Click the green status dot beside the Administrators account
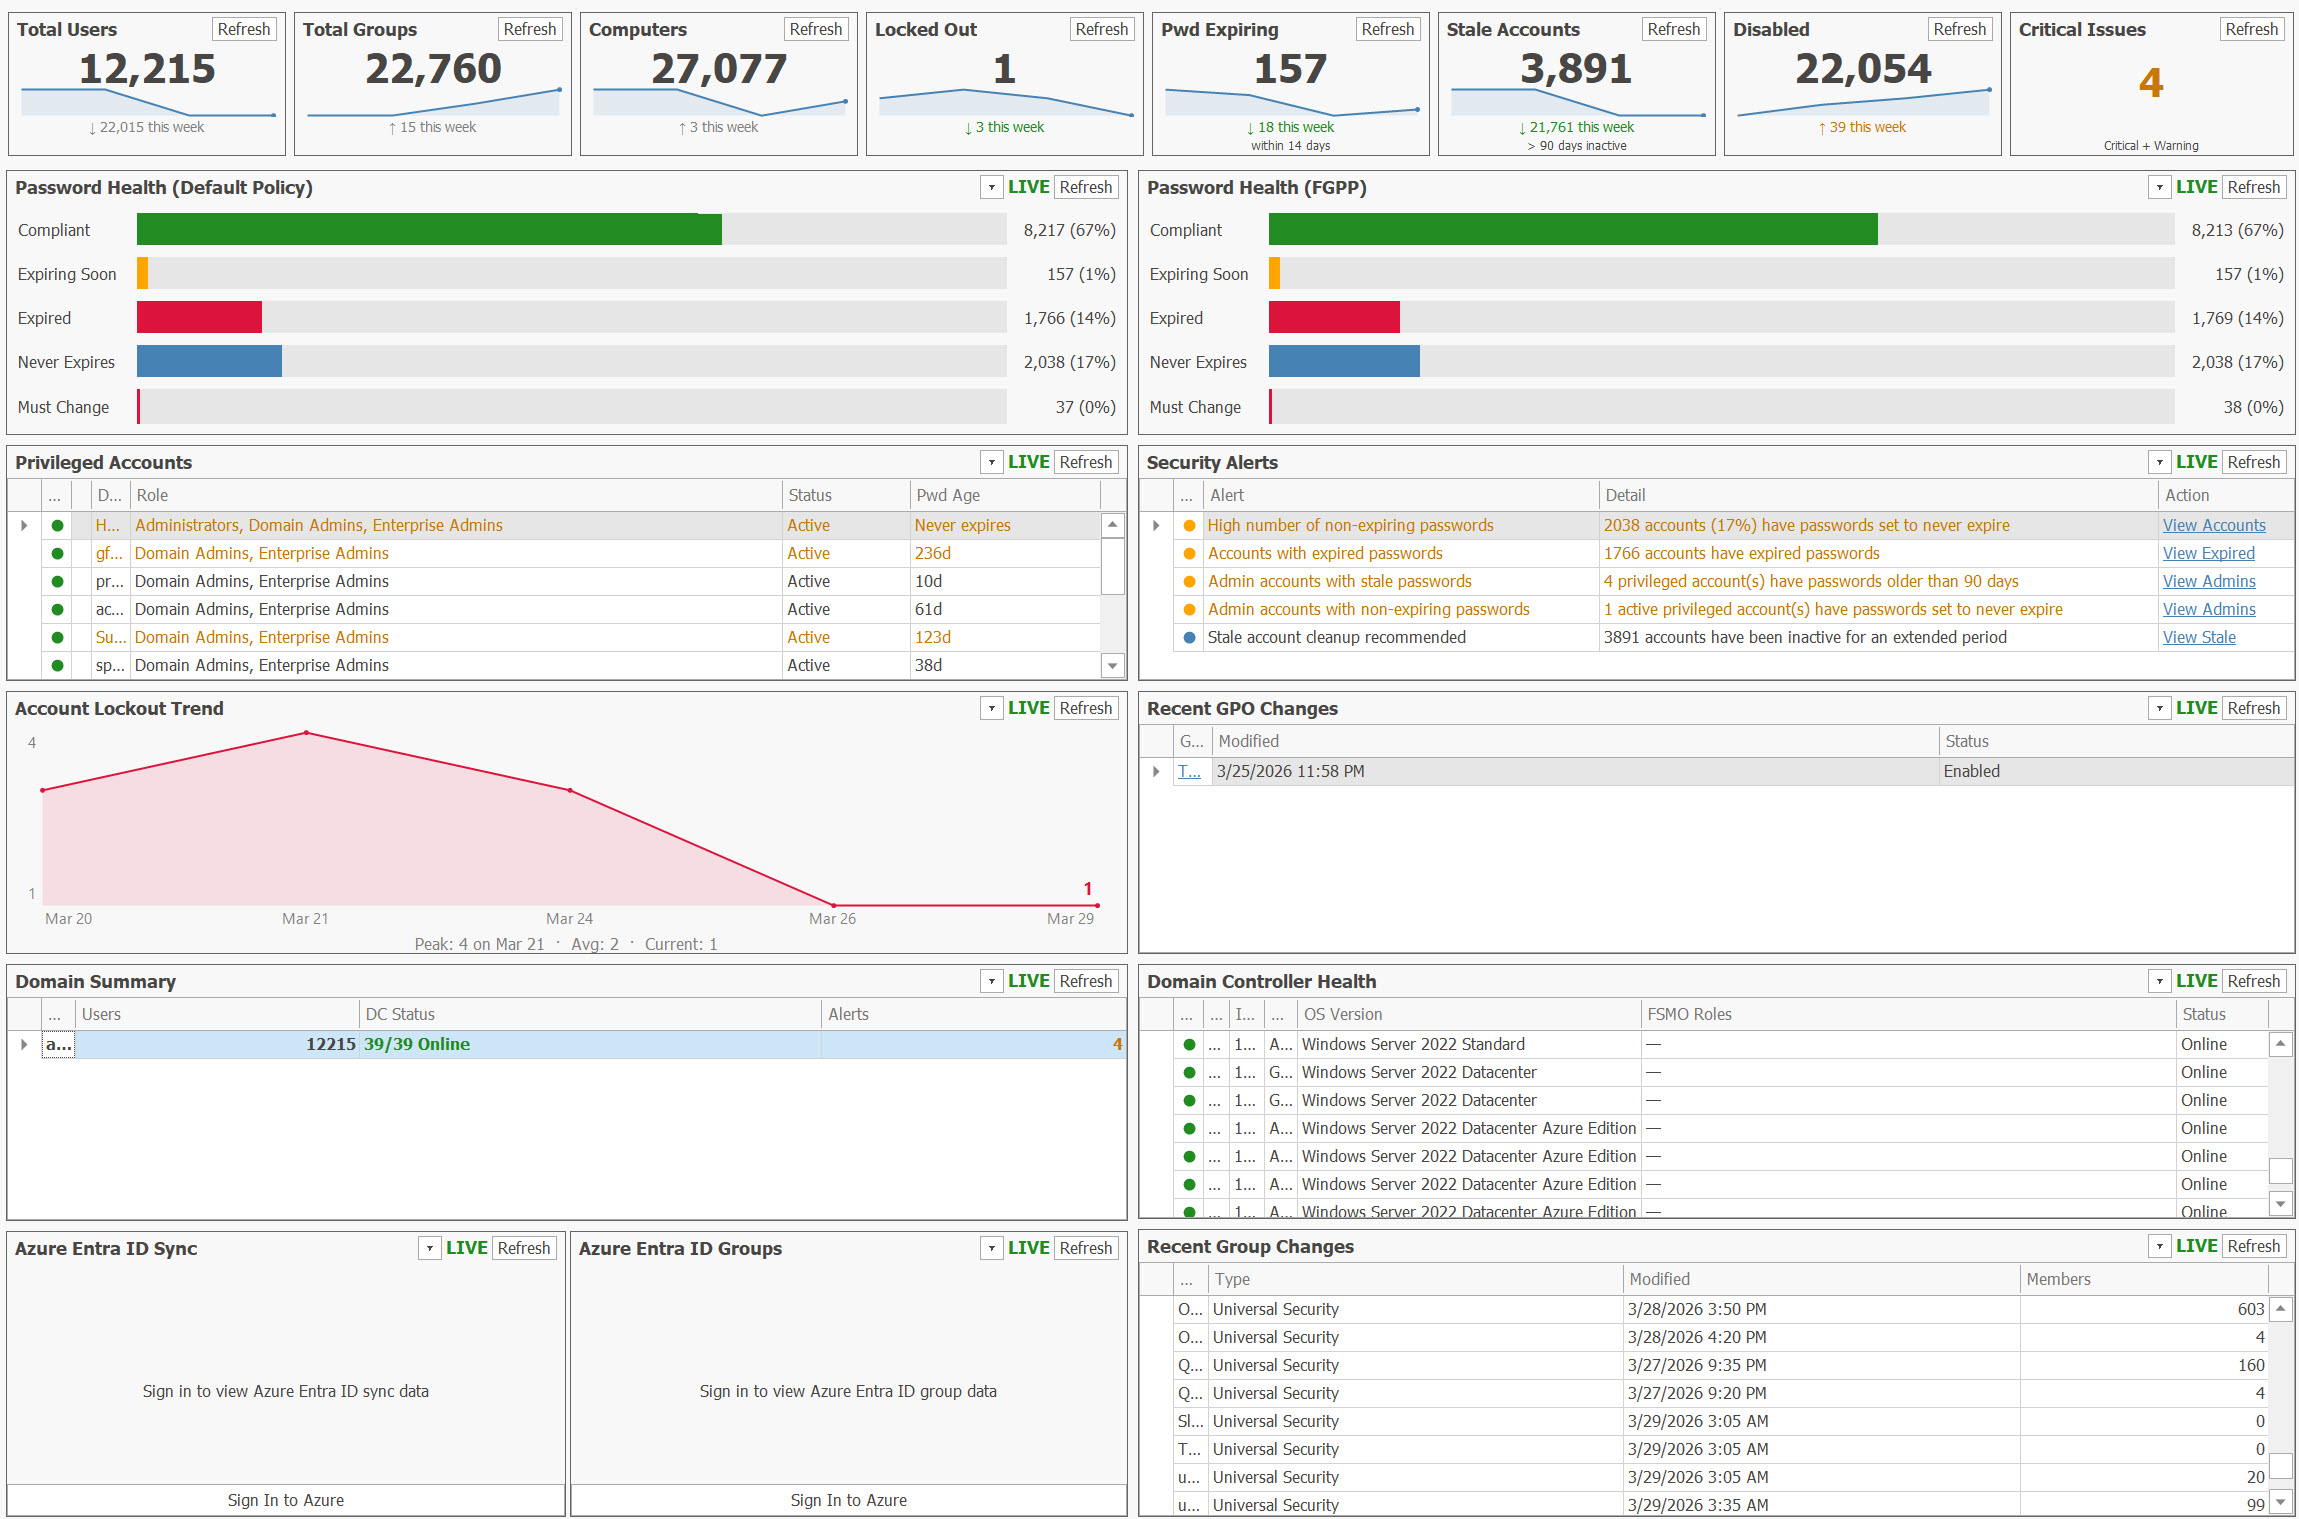The height and width of the screenshot is (1519, 2299). pos(57,525)
